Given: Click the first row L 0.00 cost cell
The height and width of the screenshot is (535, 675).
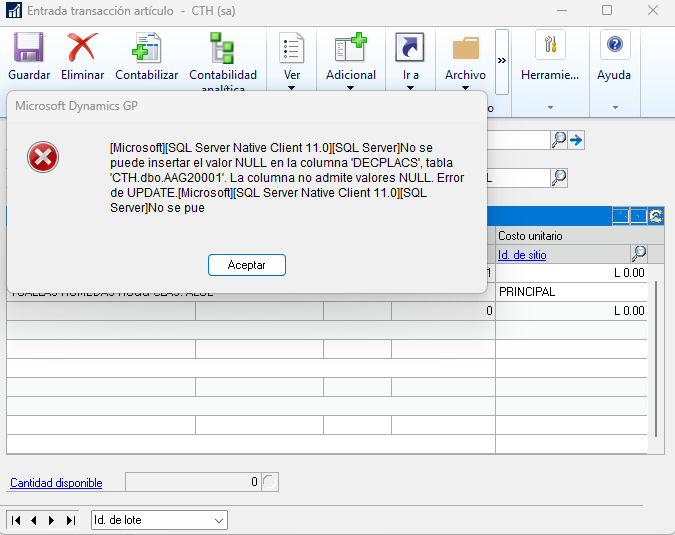Looking at the screenshot, I should click(572, 273).
